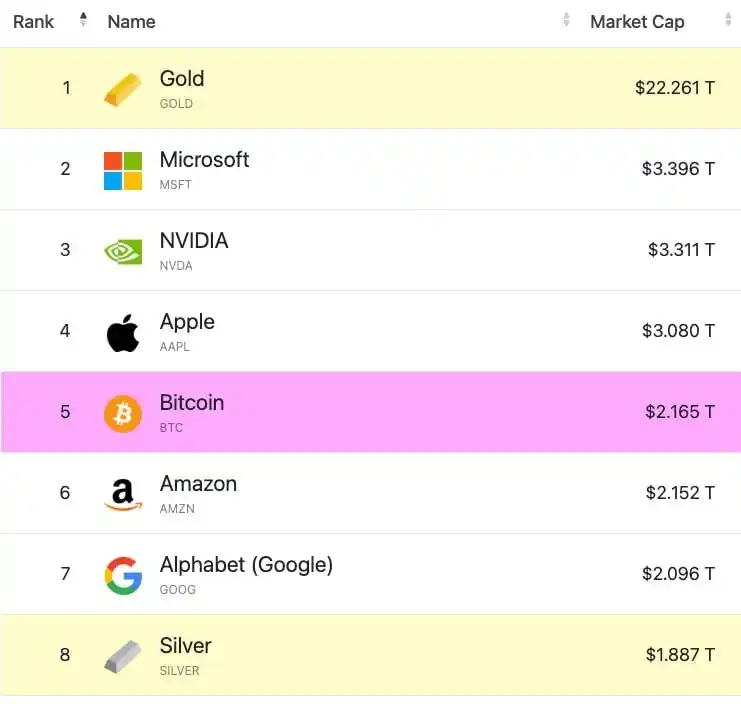741x704 pixels.
Task: Click the Google G logo icon
Action: point(123,575)
